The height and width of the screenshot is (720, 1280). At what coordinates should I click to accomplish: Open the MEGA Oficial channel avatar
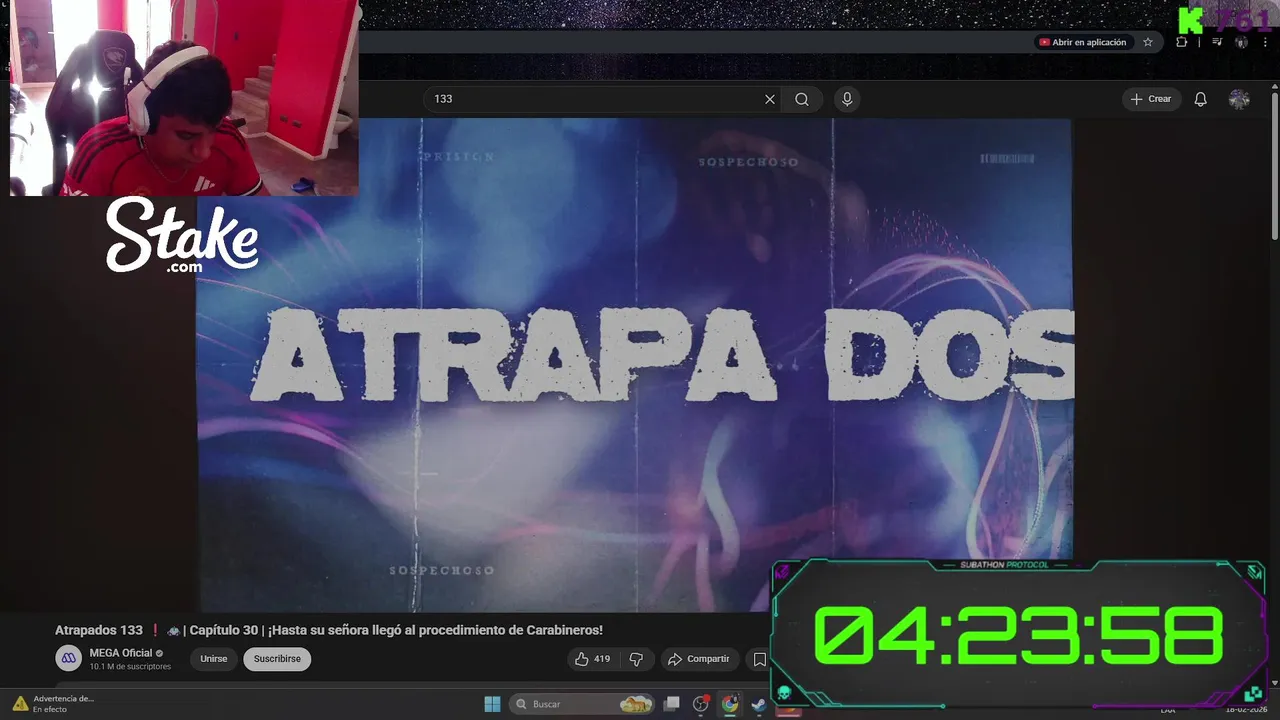(68, 658)
